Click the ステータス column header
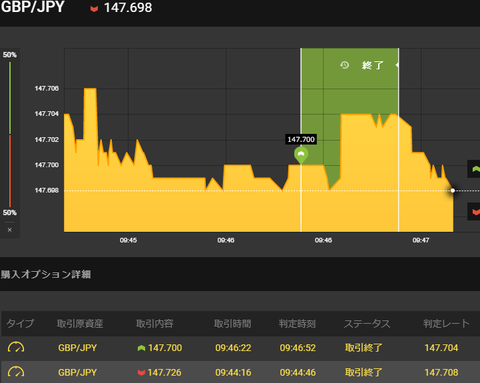Viewport: 480px width, 383px height. 367,323
